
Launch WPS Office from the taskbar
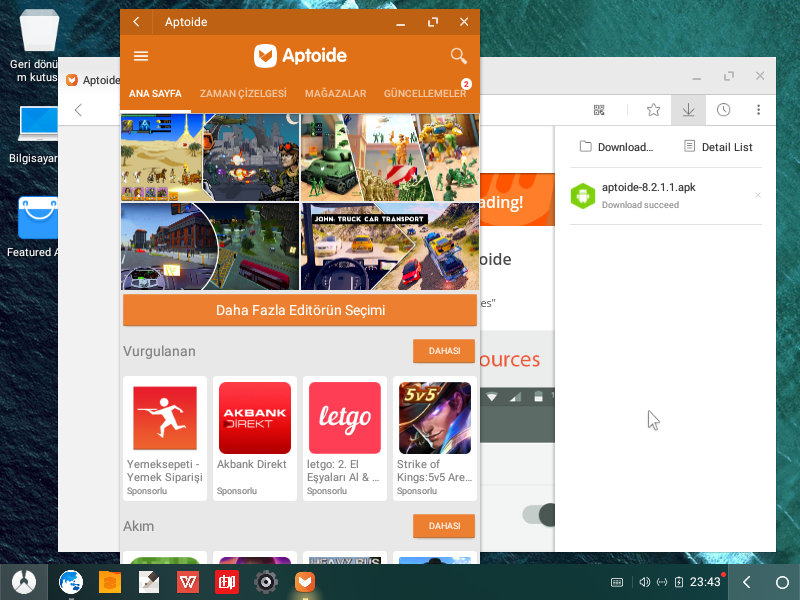click(x=188, y=582)
